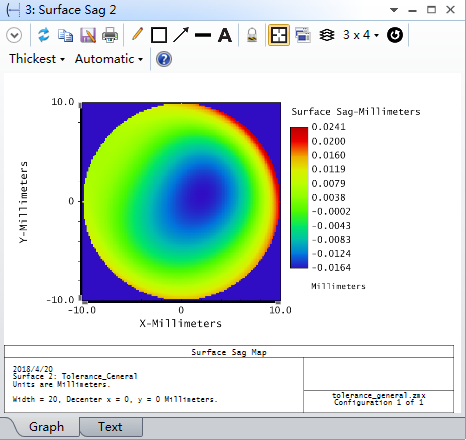The height and width of the screenshot is (440, 466).
Task: Switch to the Text tab
Action: (x=110, y=427)
